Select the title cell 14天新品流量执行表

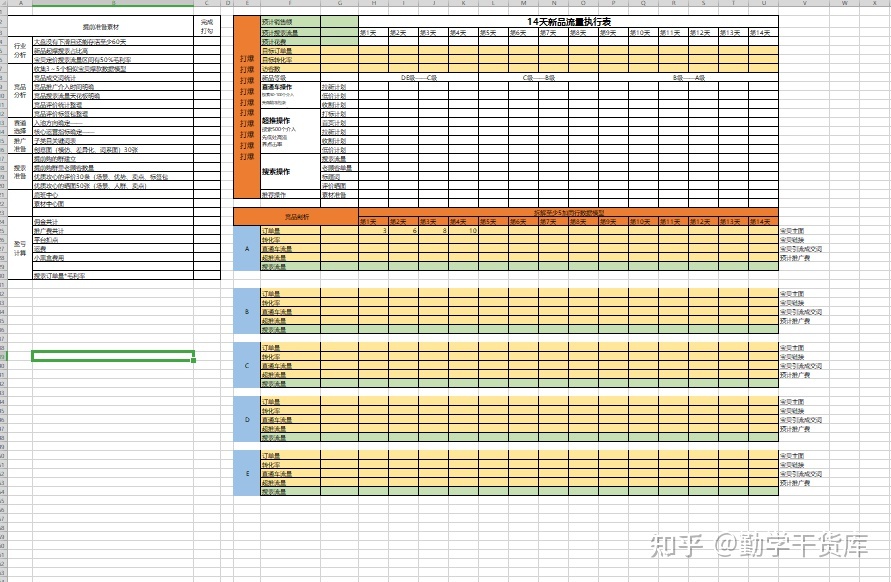click(x=568, y=21)
